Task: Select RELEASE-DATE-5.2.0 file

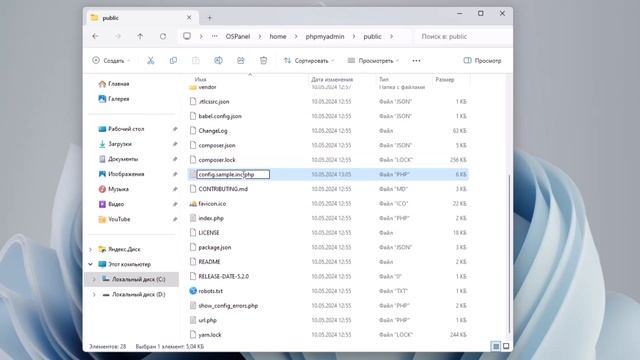Action: tap(223, 276)
